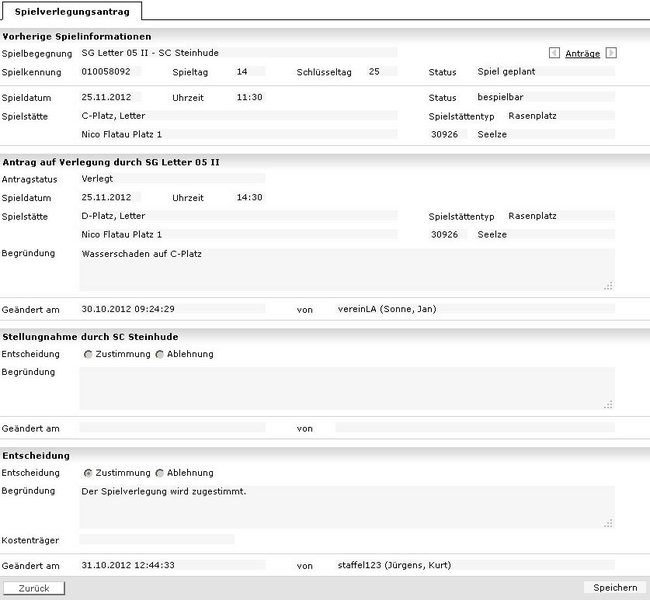Click the next Anträge arrow icon
Screen dimensions: 650x600
(611, 53)
